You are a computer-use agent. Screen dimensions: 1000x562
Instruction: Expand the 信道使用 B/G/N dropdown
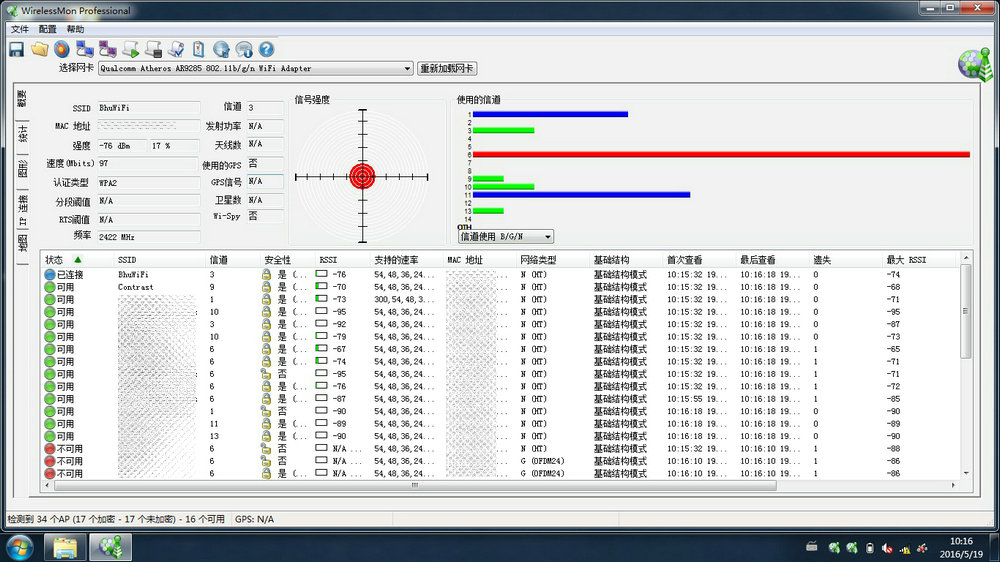tap(547, 237)
